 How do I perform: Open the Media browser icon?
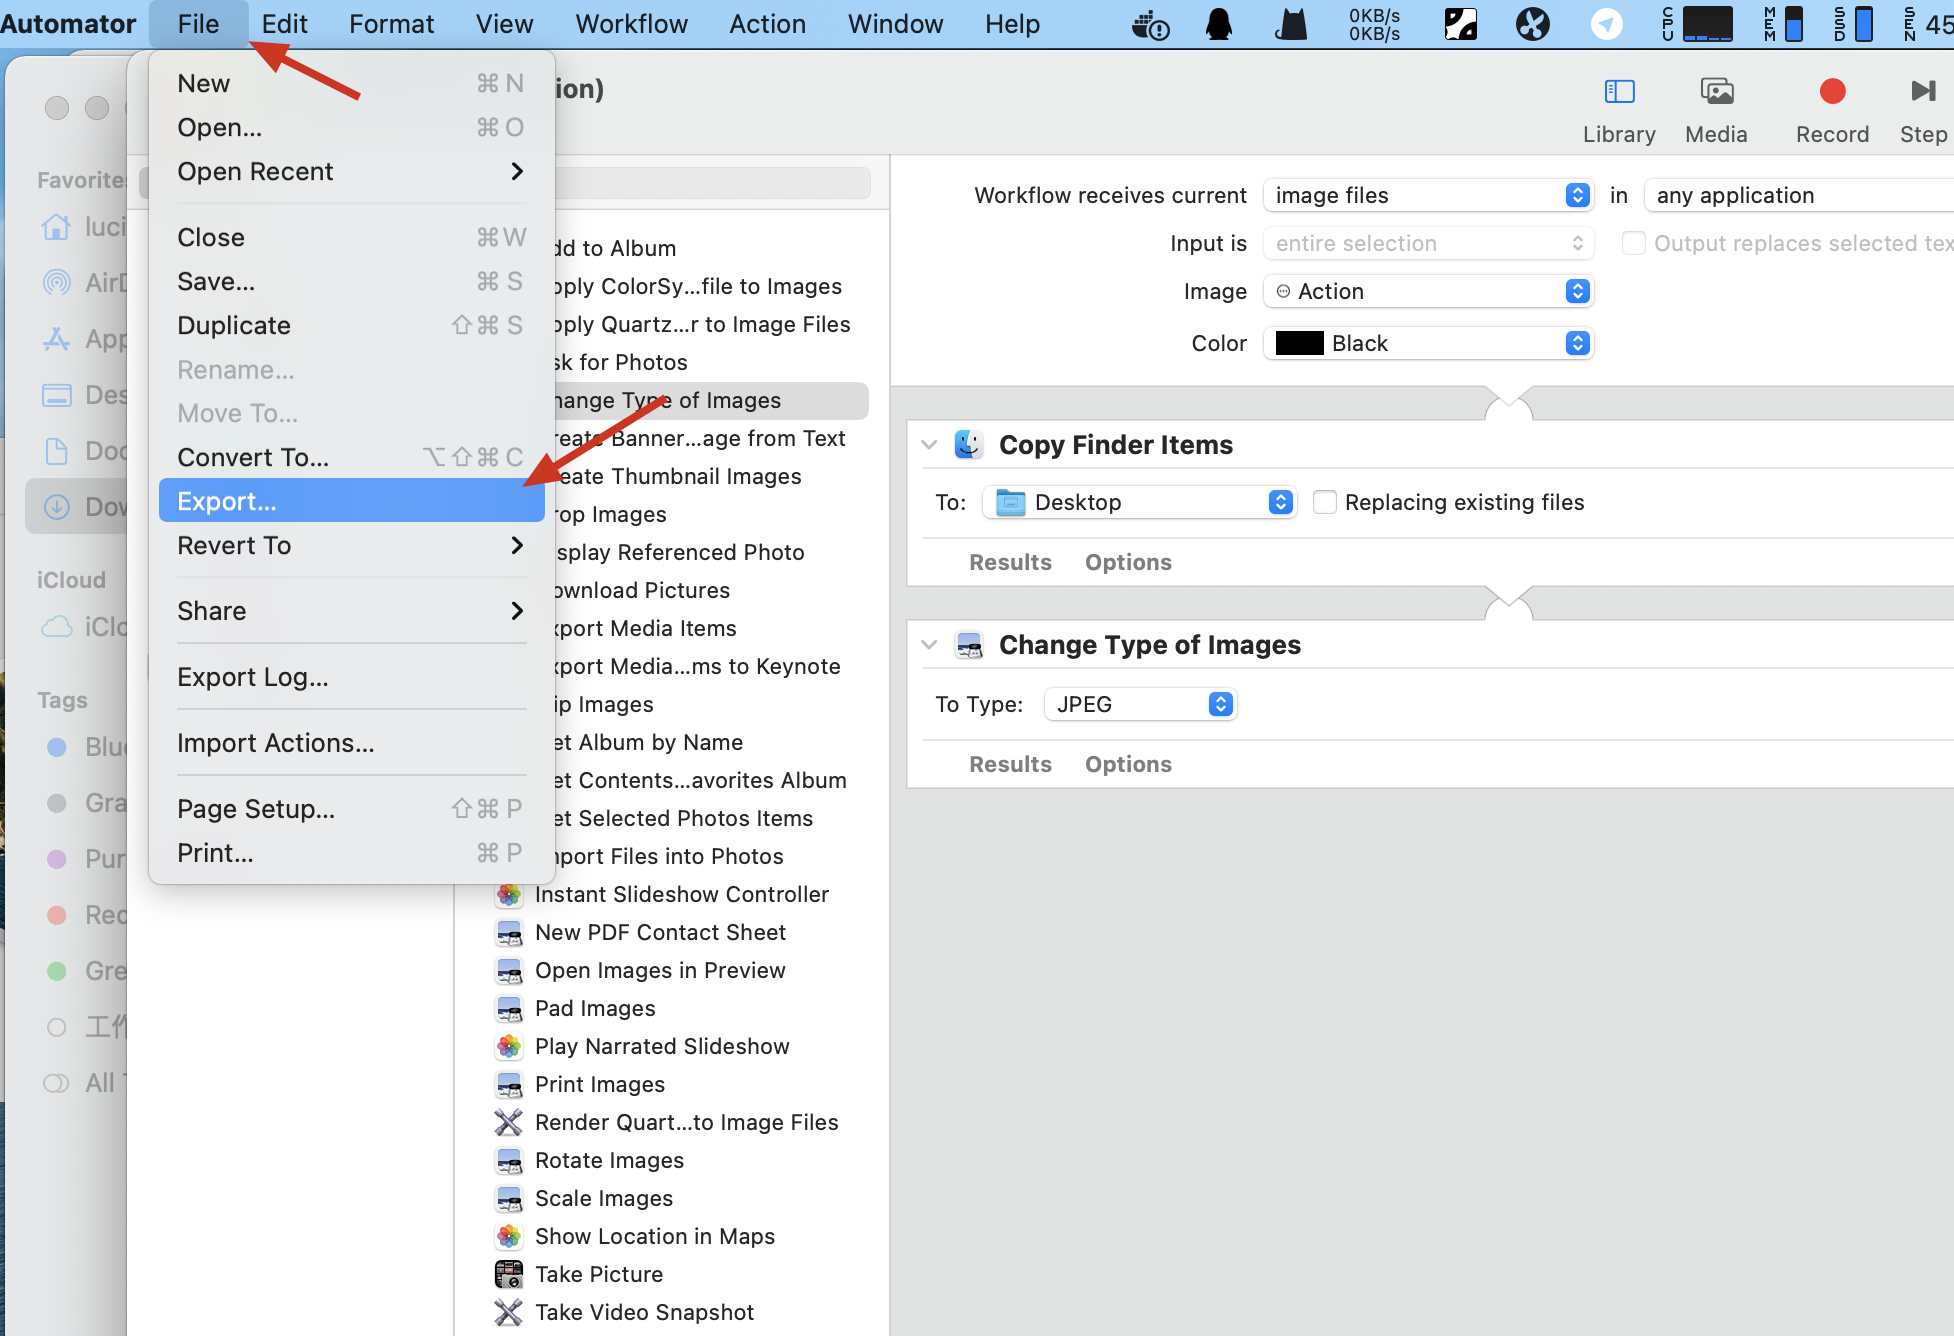click(x=1716, y=92)
